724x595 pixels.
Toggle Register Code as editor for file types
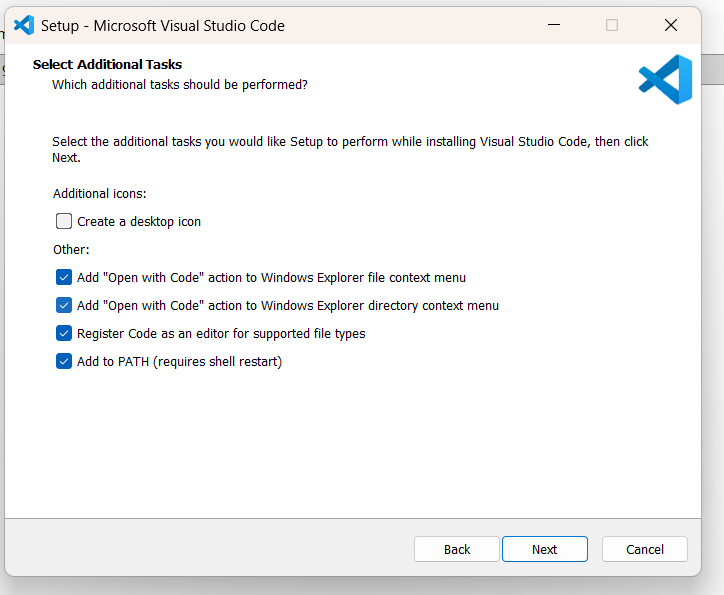coord(64,333)
